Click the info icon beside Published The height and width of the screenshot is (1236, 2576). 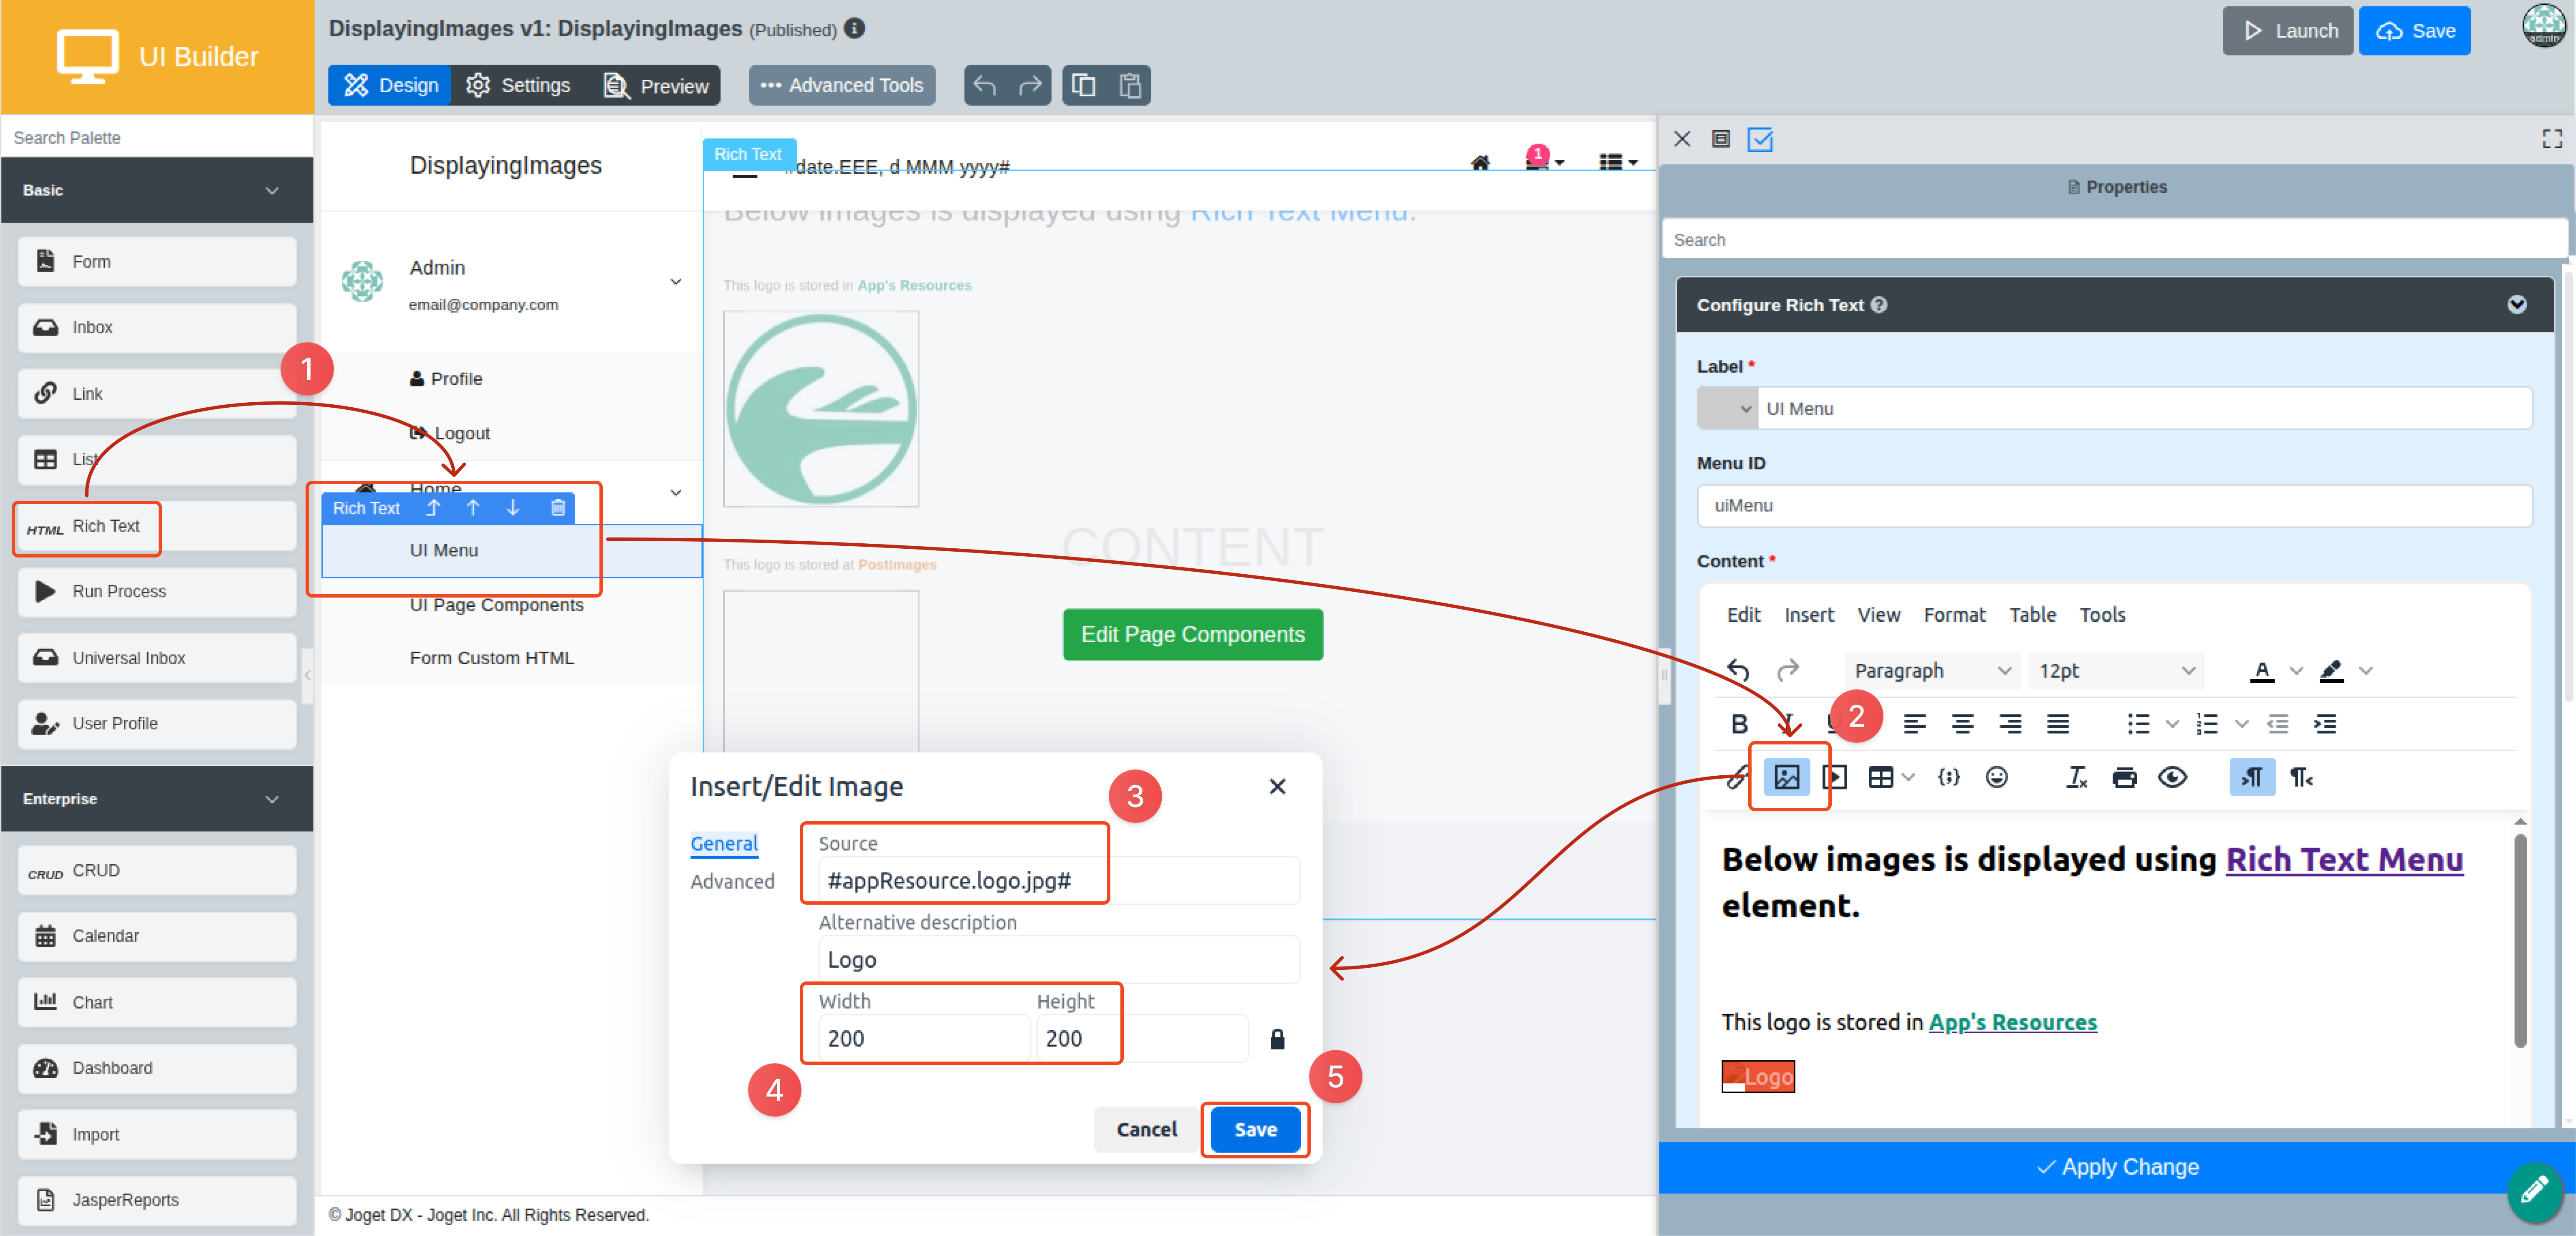click(854, 29)
